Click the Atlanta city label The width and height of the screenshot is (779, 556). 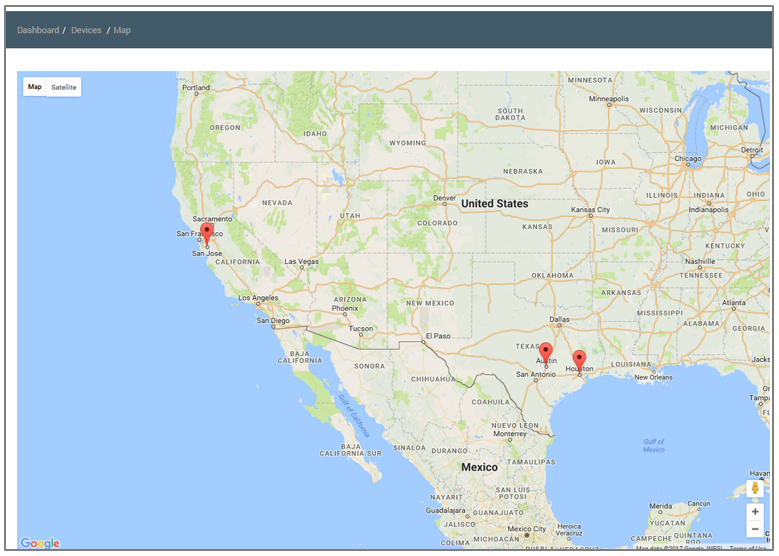click(733, 302)
